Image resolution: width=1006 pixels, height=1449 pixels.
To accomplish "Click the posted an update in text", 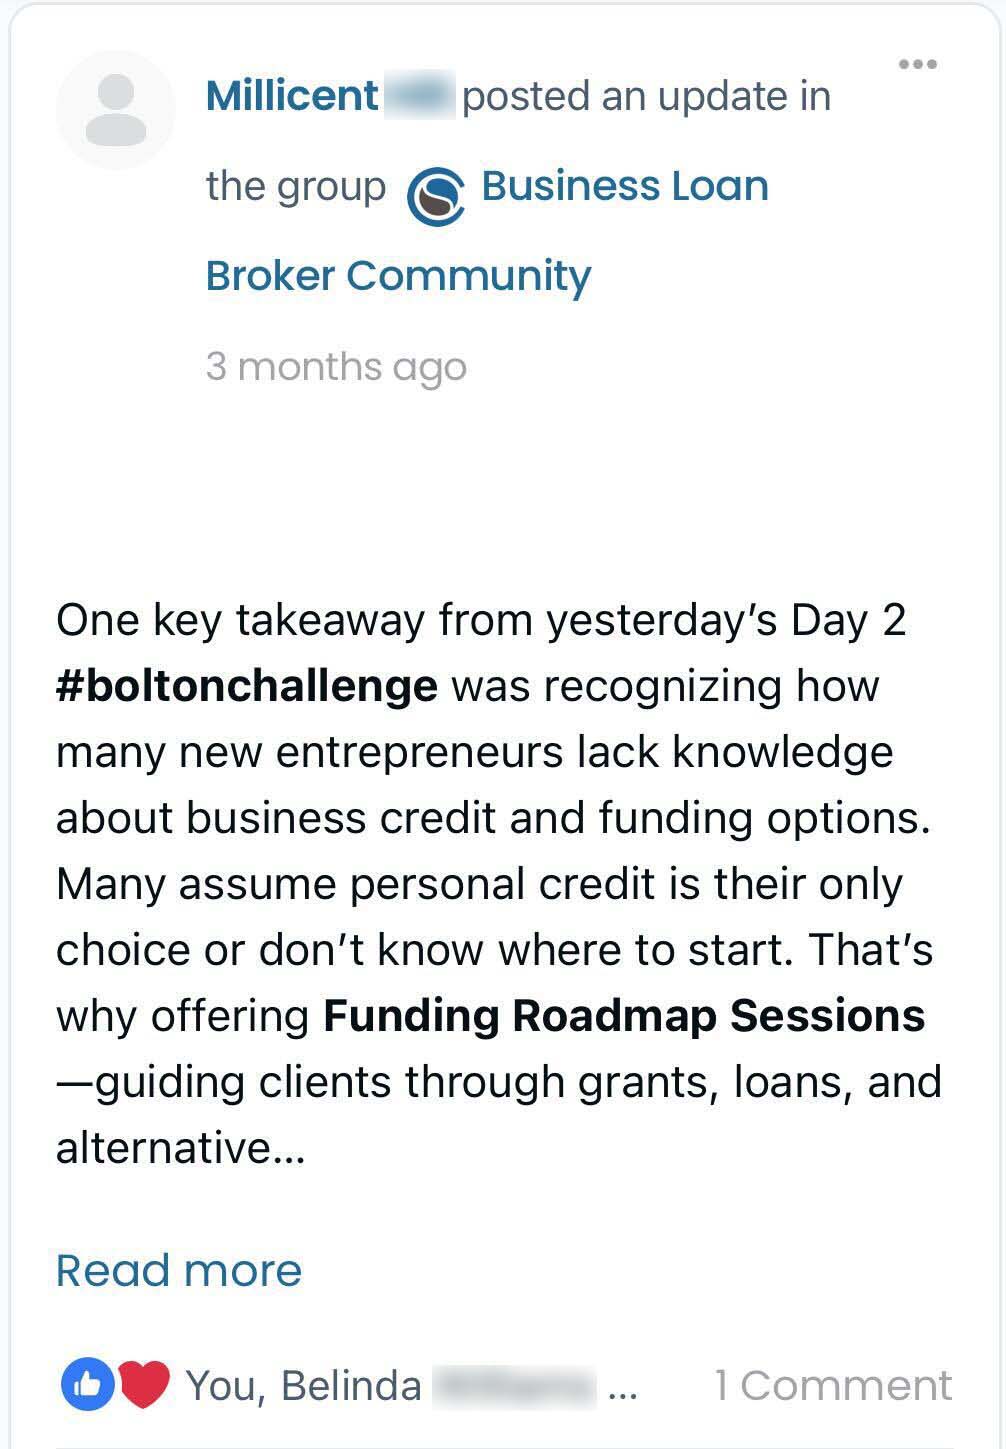I will (x=646, y=97).
